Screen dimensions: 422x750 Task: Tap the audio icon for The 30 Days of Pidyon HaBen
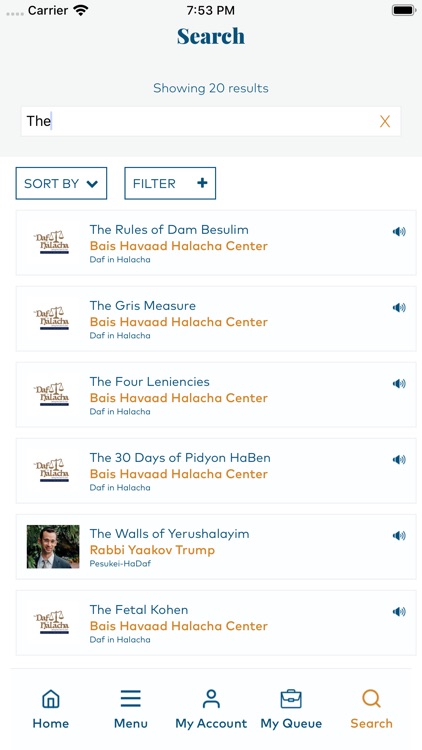399,460
